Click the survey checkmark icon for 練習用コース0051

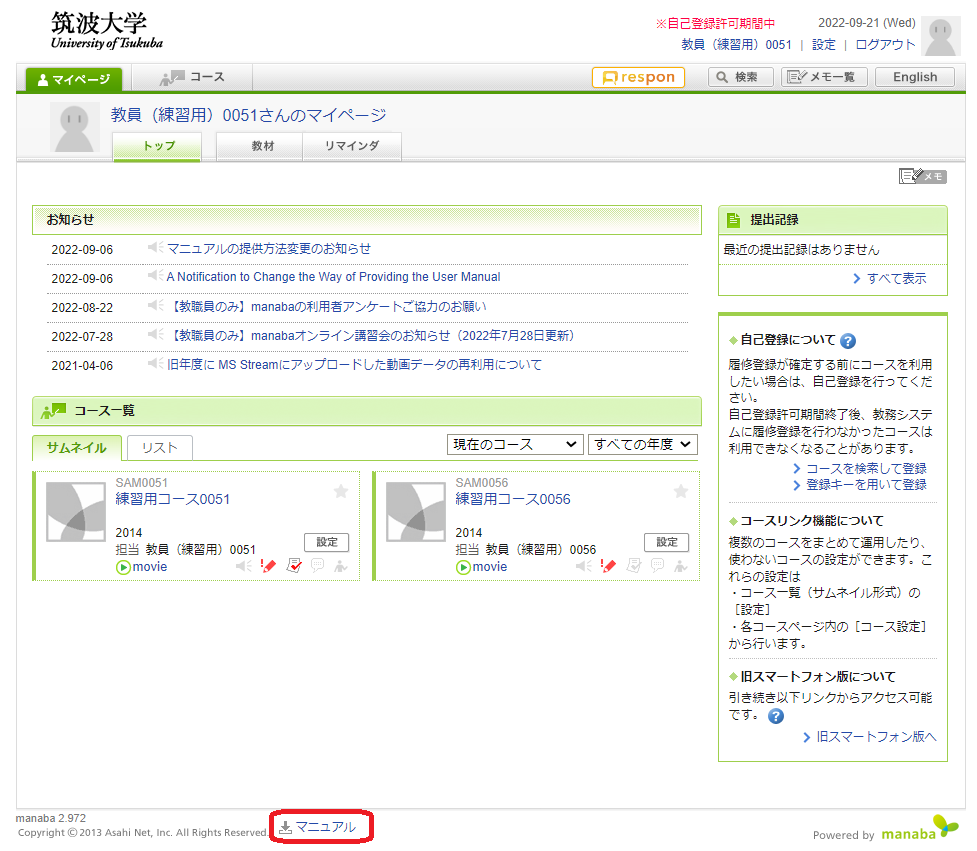(x=294, y=566)
